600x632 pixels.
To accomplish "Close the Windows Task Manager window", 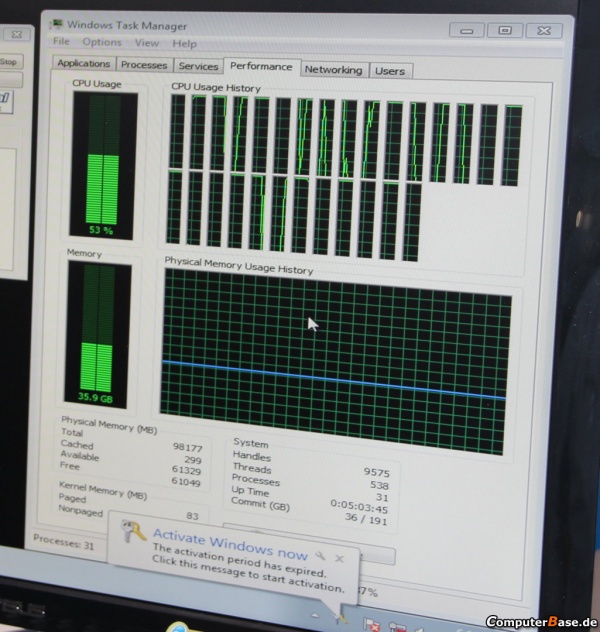I will click(544, 31).
